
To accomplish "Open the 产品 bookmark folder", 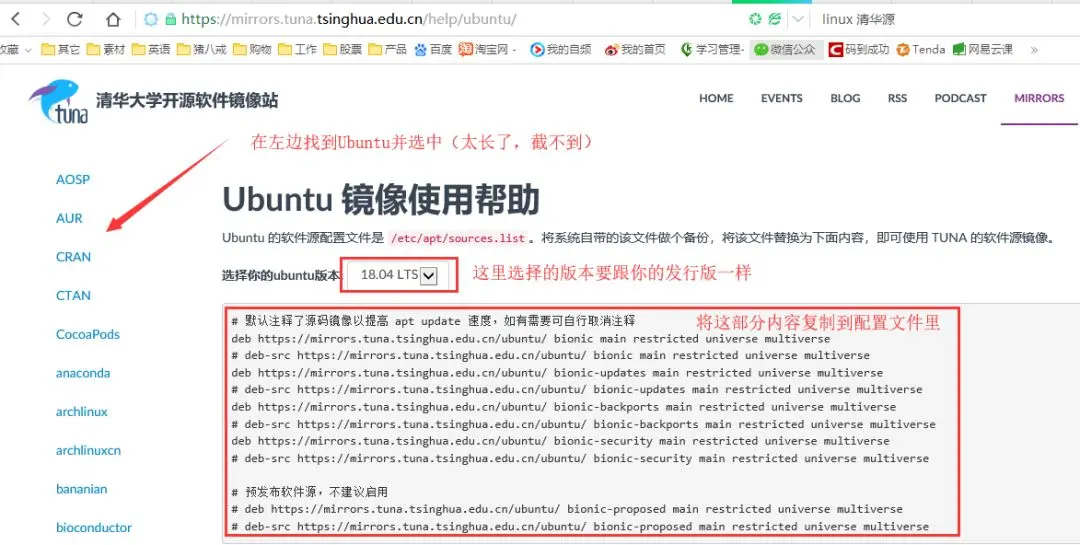I will tap(387, 50).
